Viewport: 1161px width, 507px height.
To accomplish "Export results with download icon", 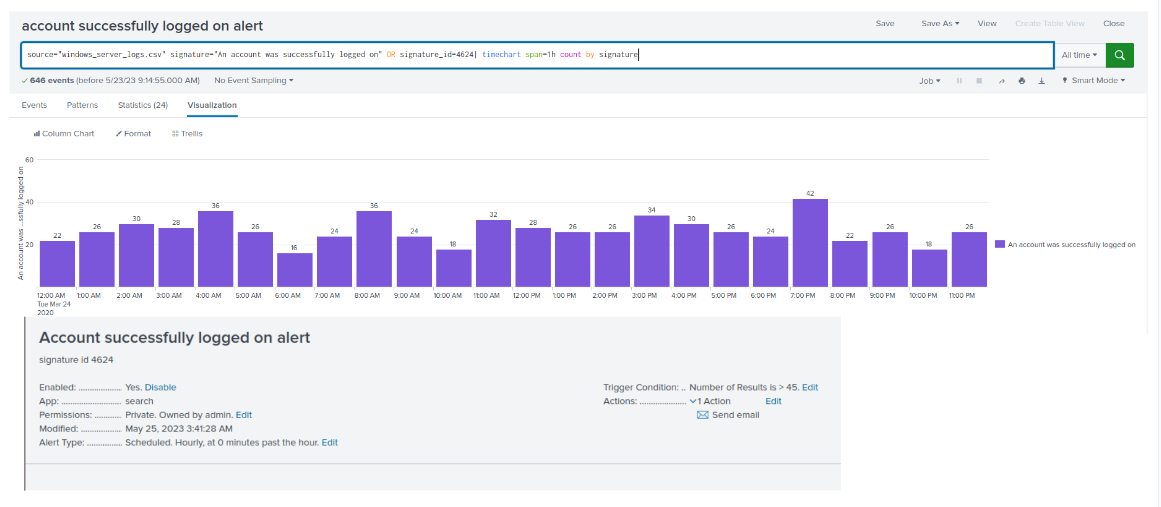I will pyautogui.click(x=1041, y=81).
